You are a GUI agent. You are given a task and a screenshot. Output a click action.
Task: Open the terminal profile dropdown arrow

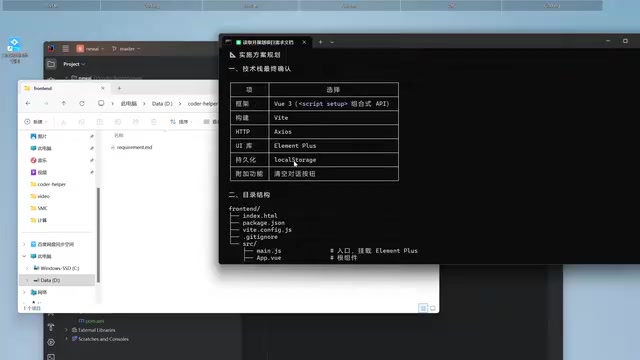[332, 42]
